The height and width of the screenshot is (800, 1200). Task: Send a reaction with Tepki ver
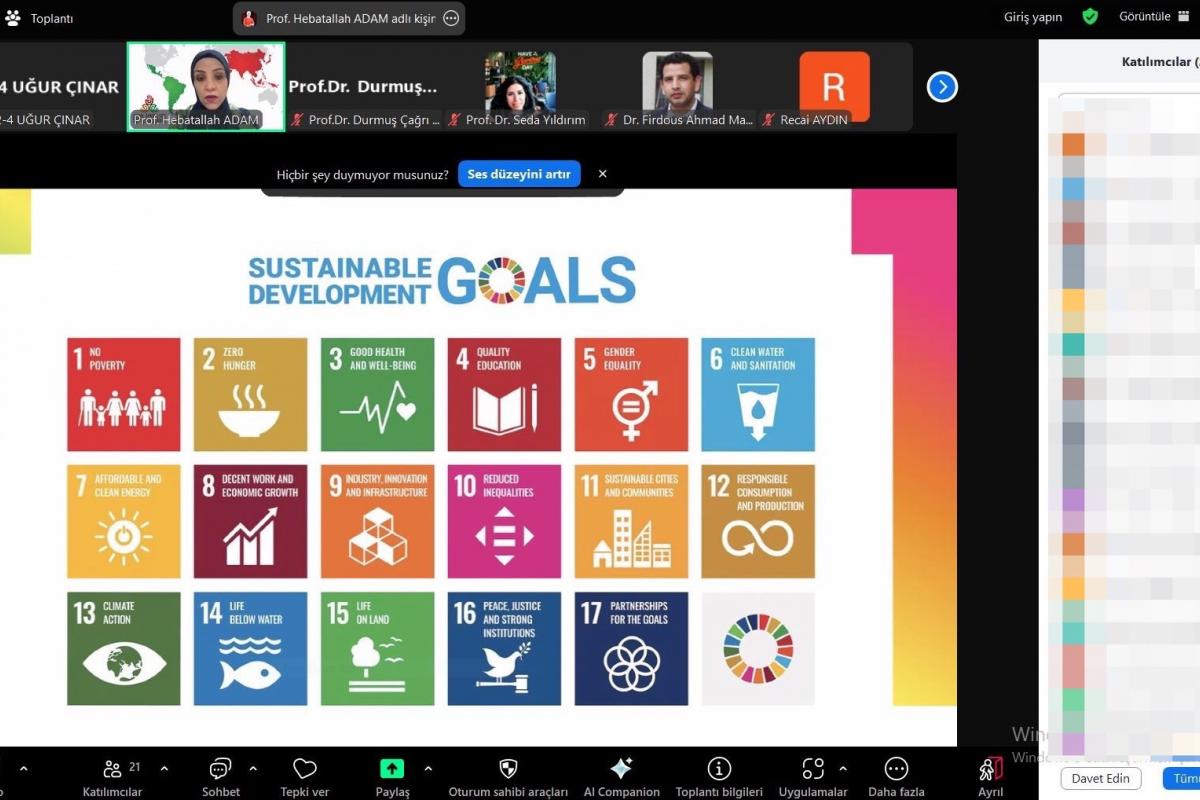[305, 777]
